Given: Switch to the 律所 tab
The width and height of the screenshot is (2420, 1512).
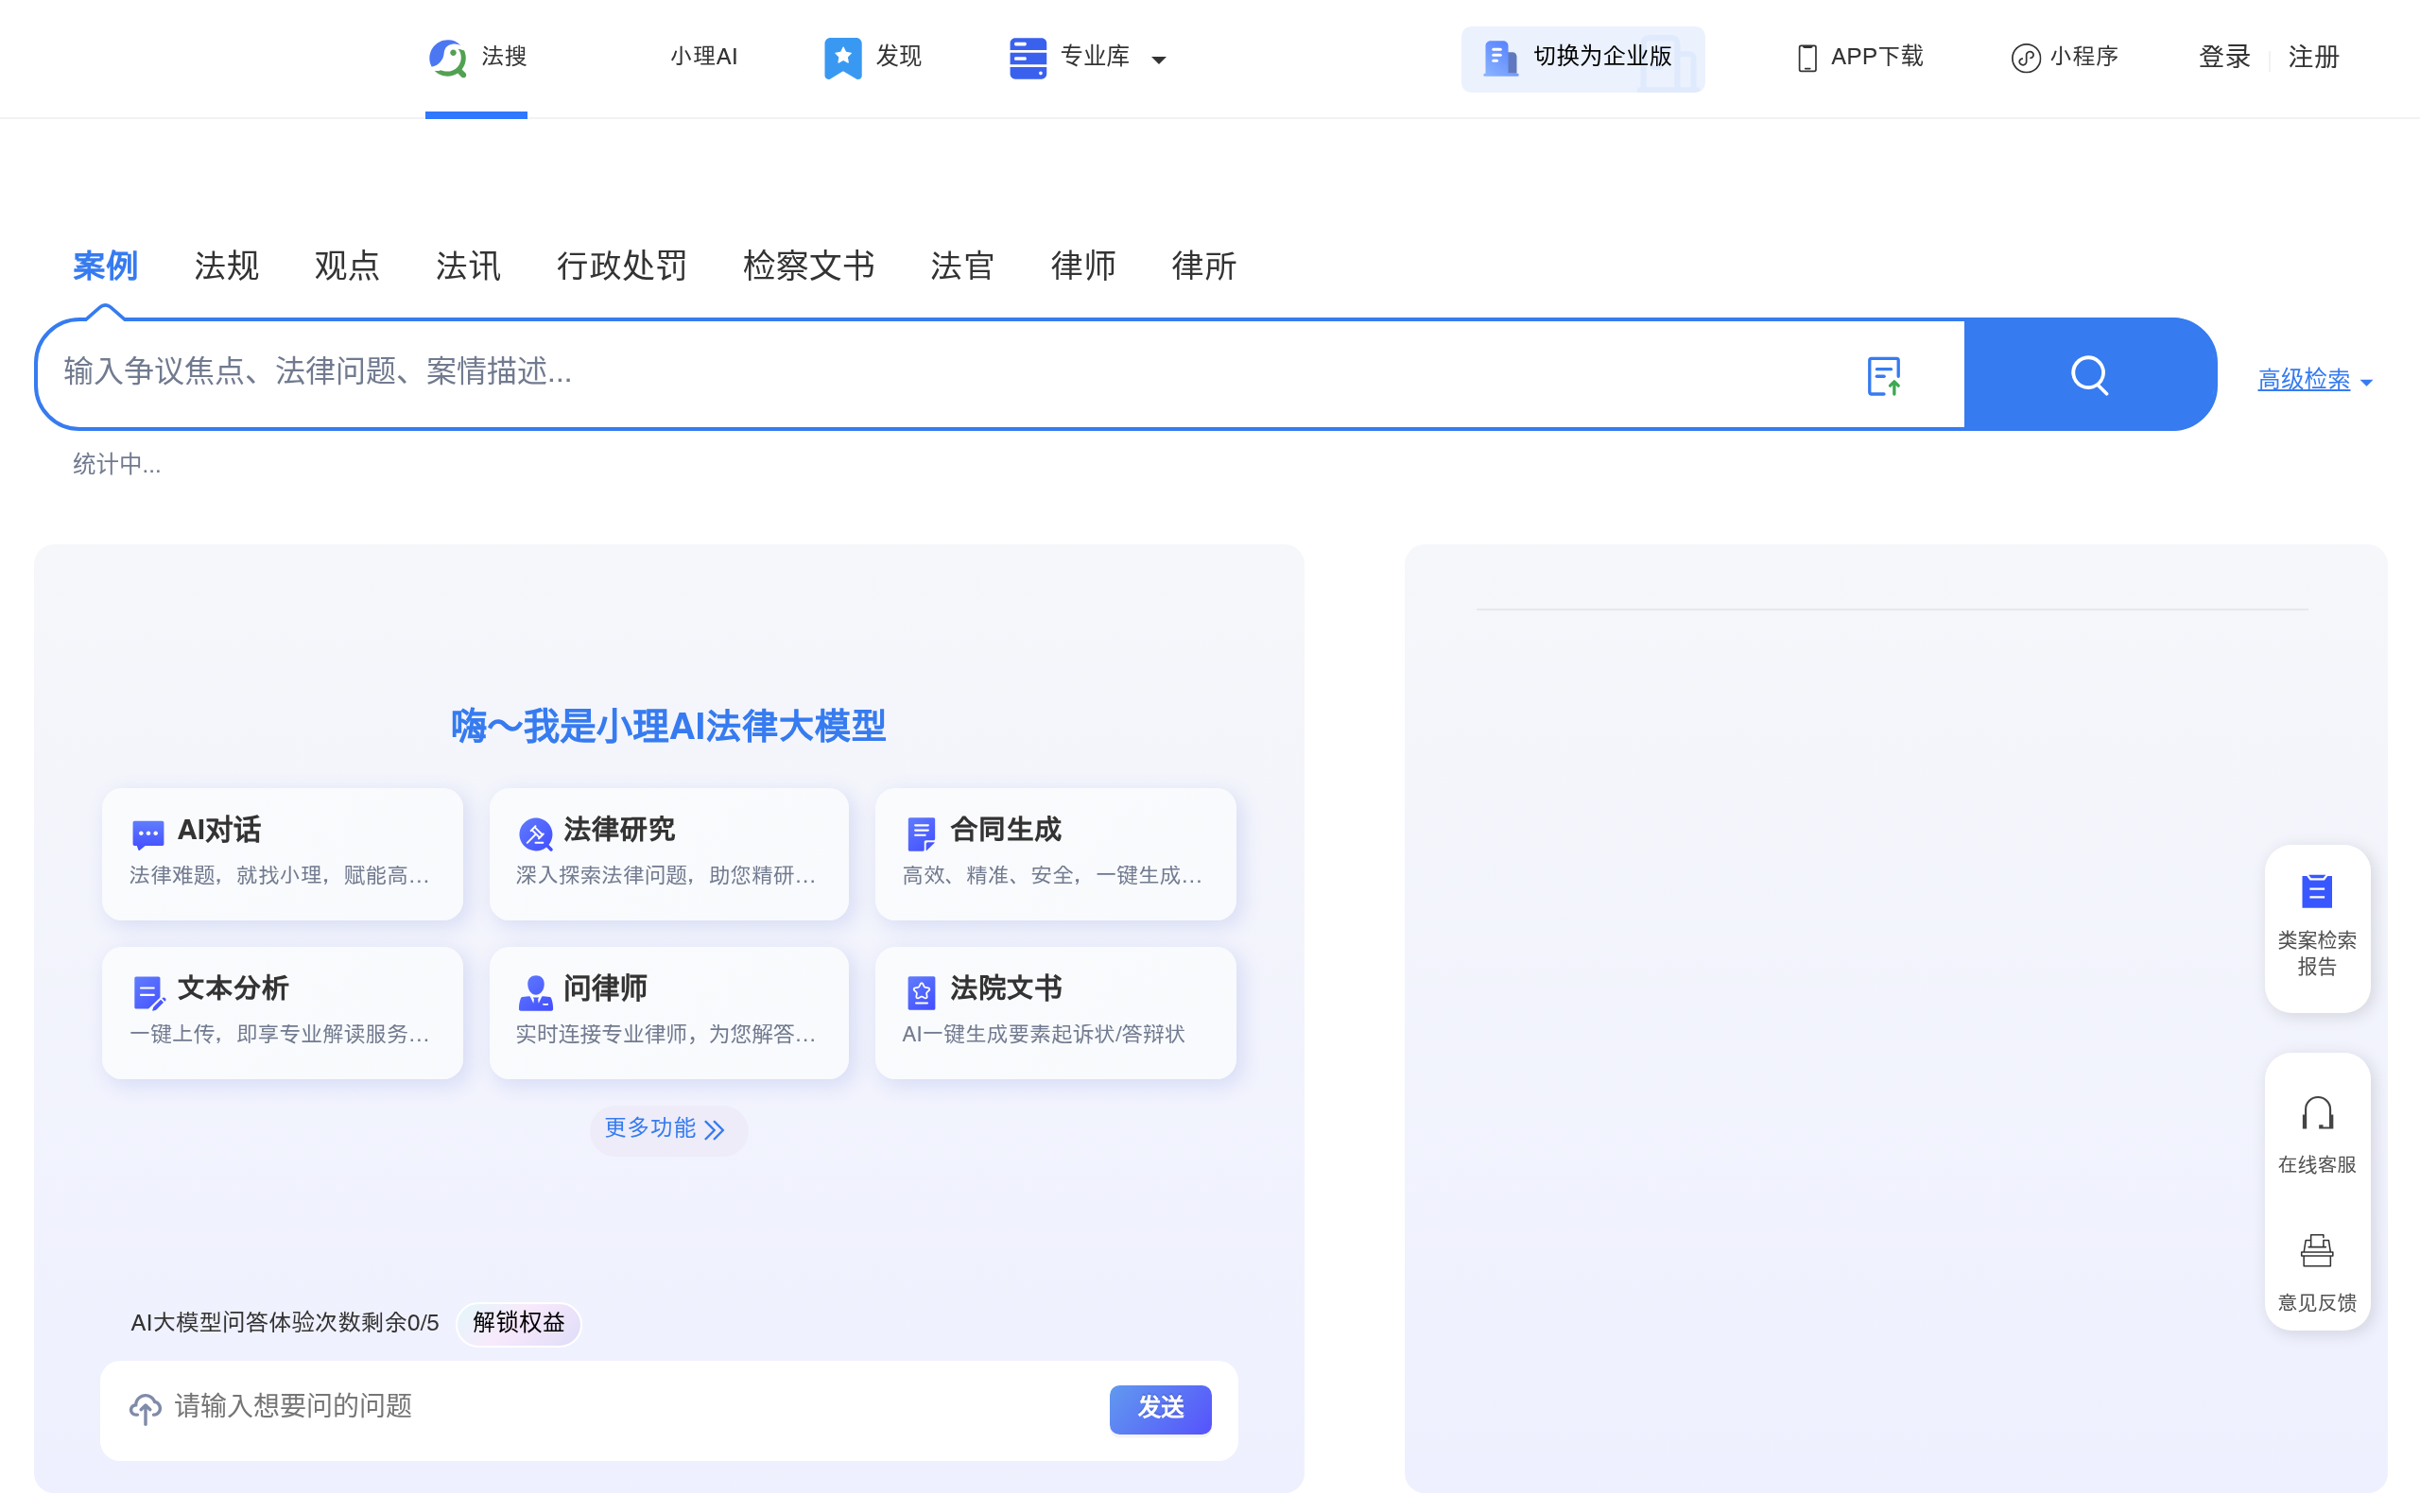Looking at the screenshot, I should click(x=1204, y=266).
